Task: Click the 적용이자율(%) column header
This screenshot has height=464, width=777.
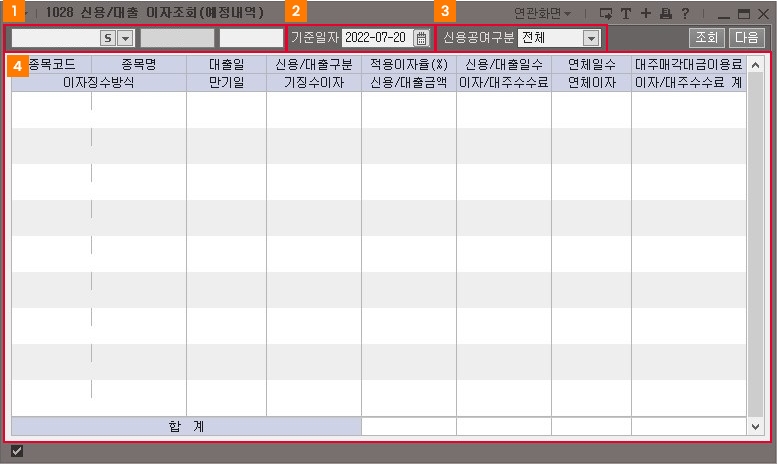Action: point(409,64)
